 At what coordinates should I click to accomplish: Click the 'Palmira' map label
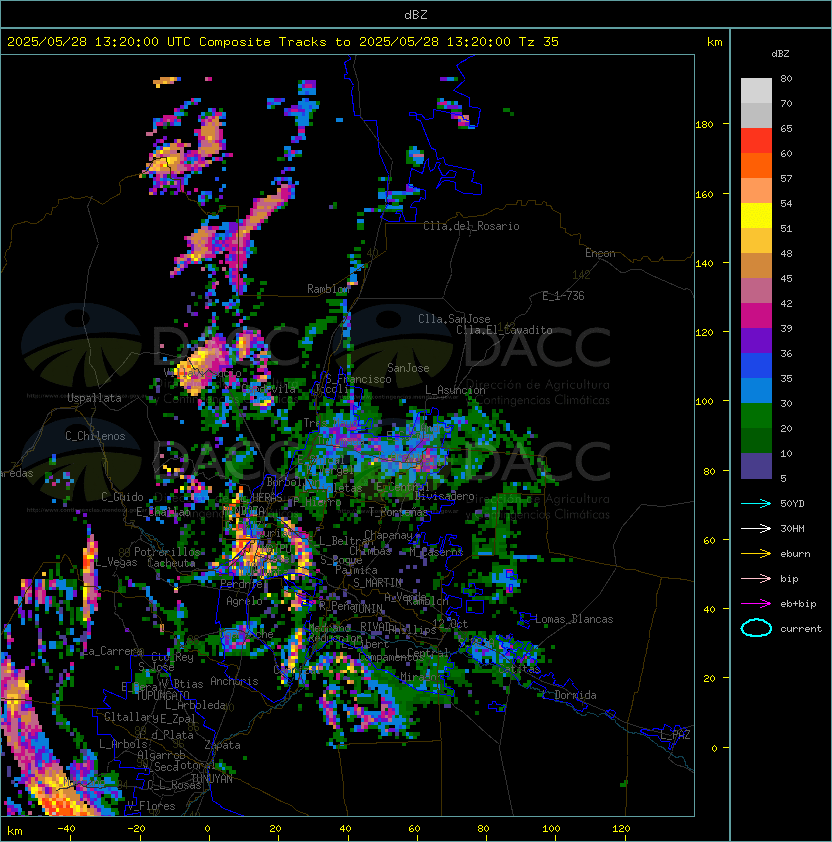[x=356, y=570]
